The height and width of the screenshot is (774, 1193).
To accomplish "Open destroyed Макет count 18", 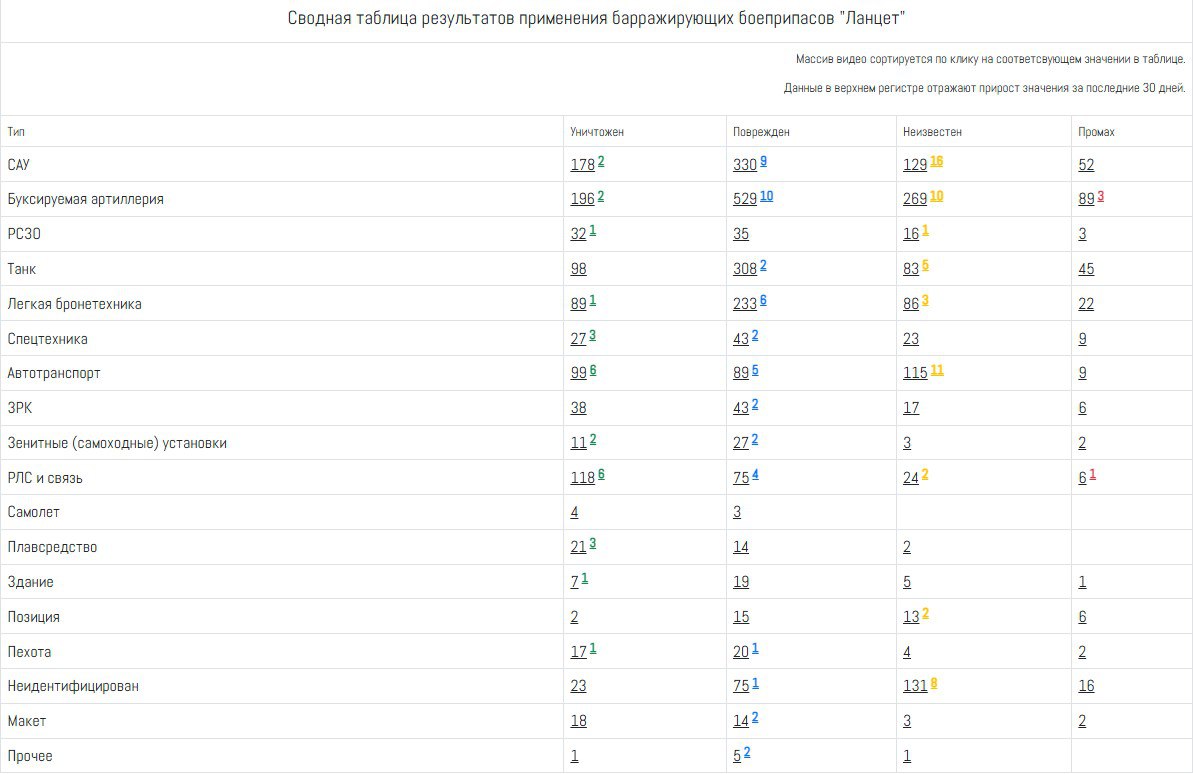I will (x=578, y=721).
